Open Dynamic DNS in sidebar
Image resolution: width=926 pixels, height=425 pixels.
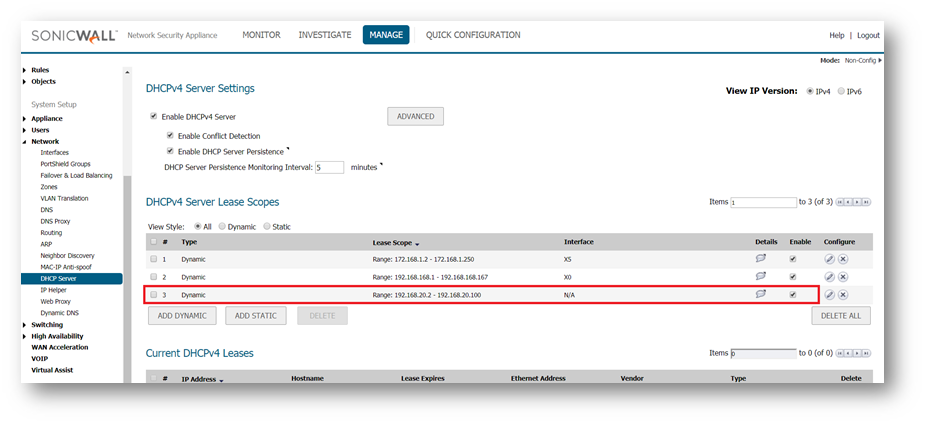click(59, 313)
